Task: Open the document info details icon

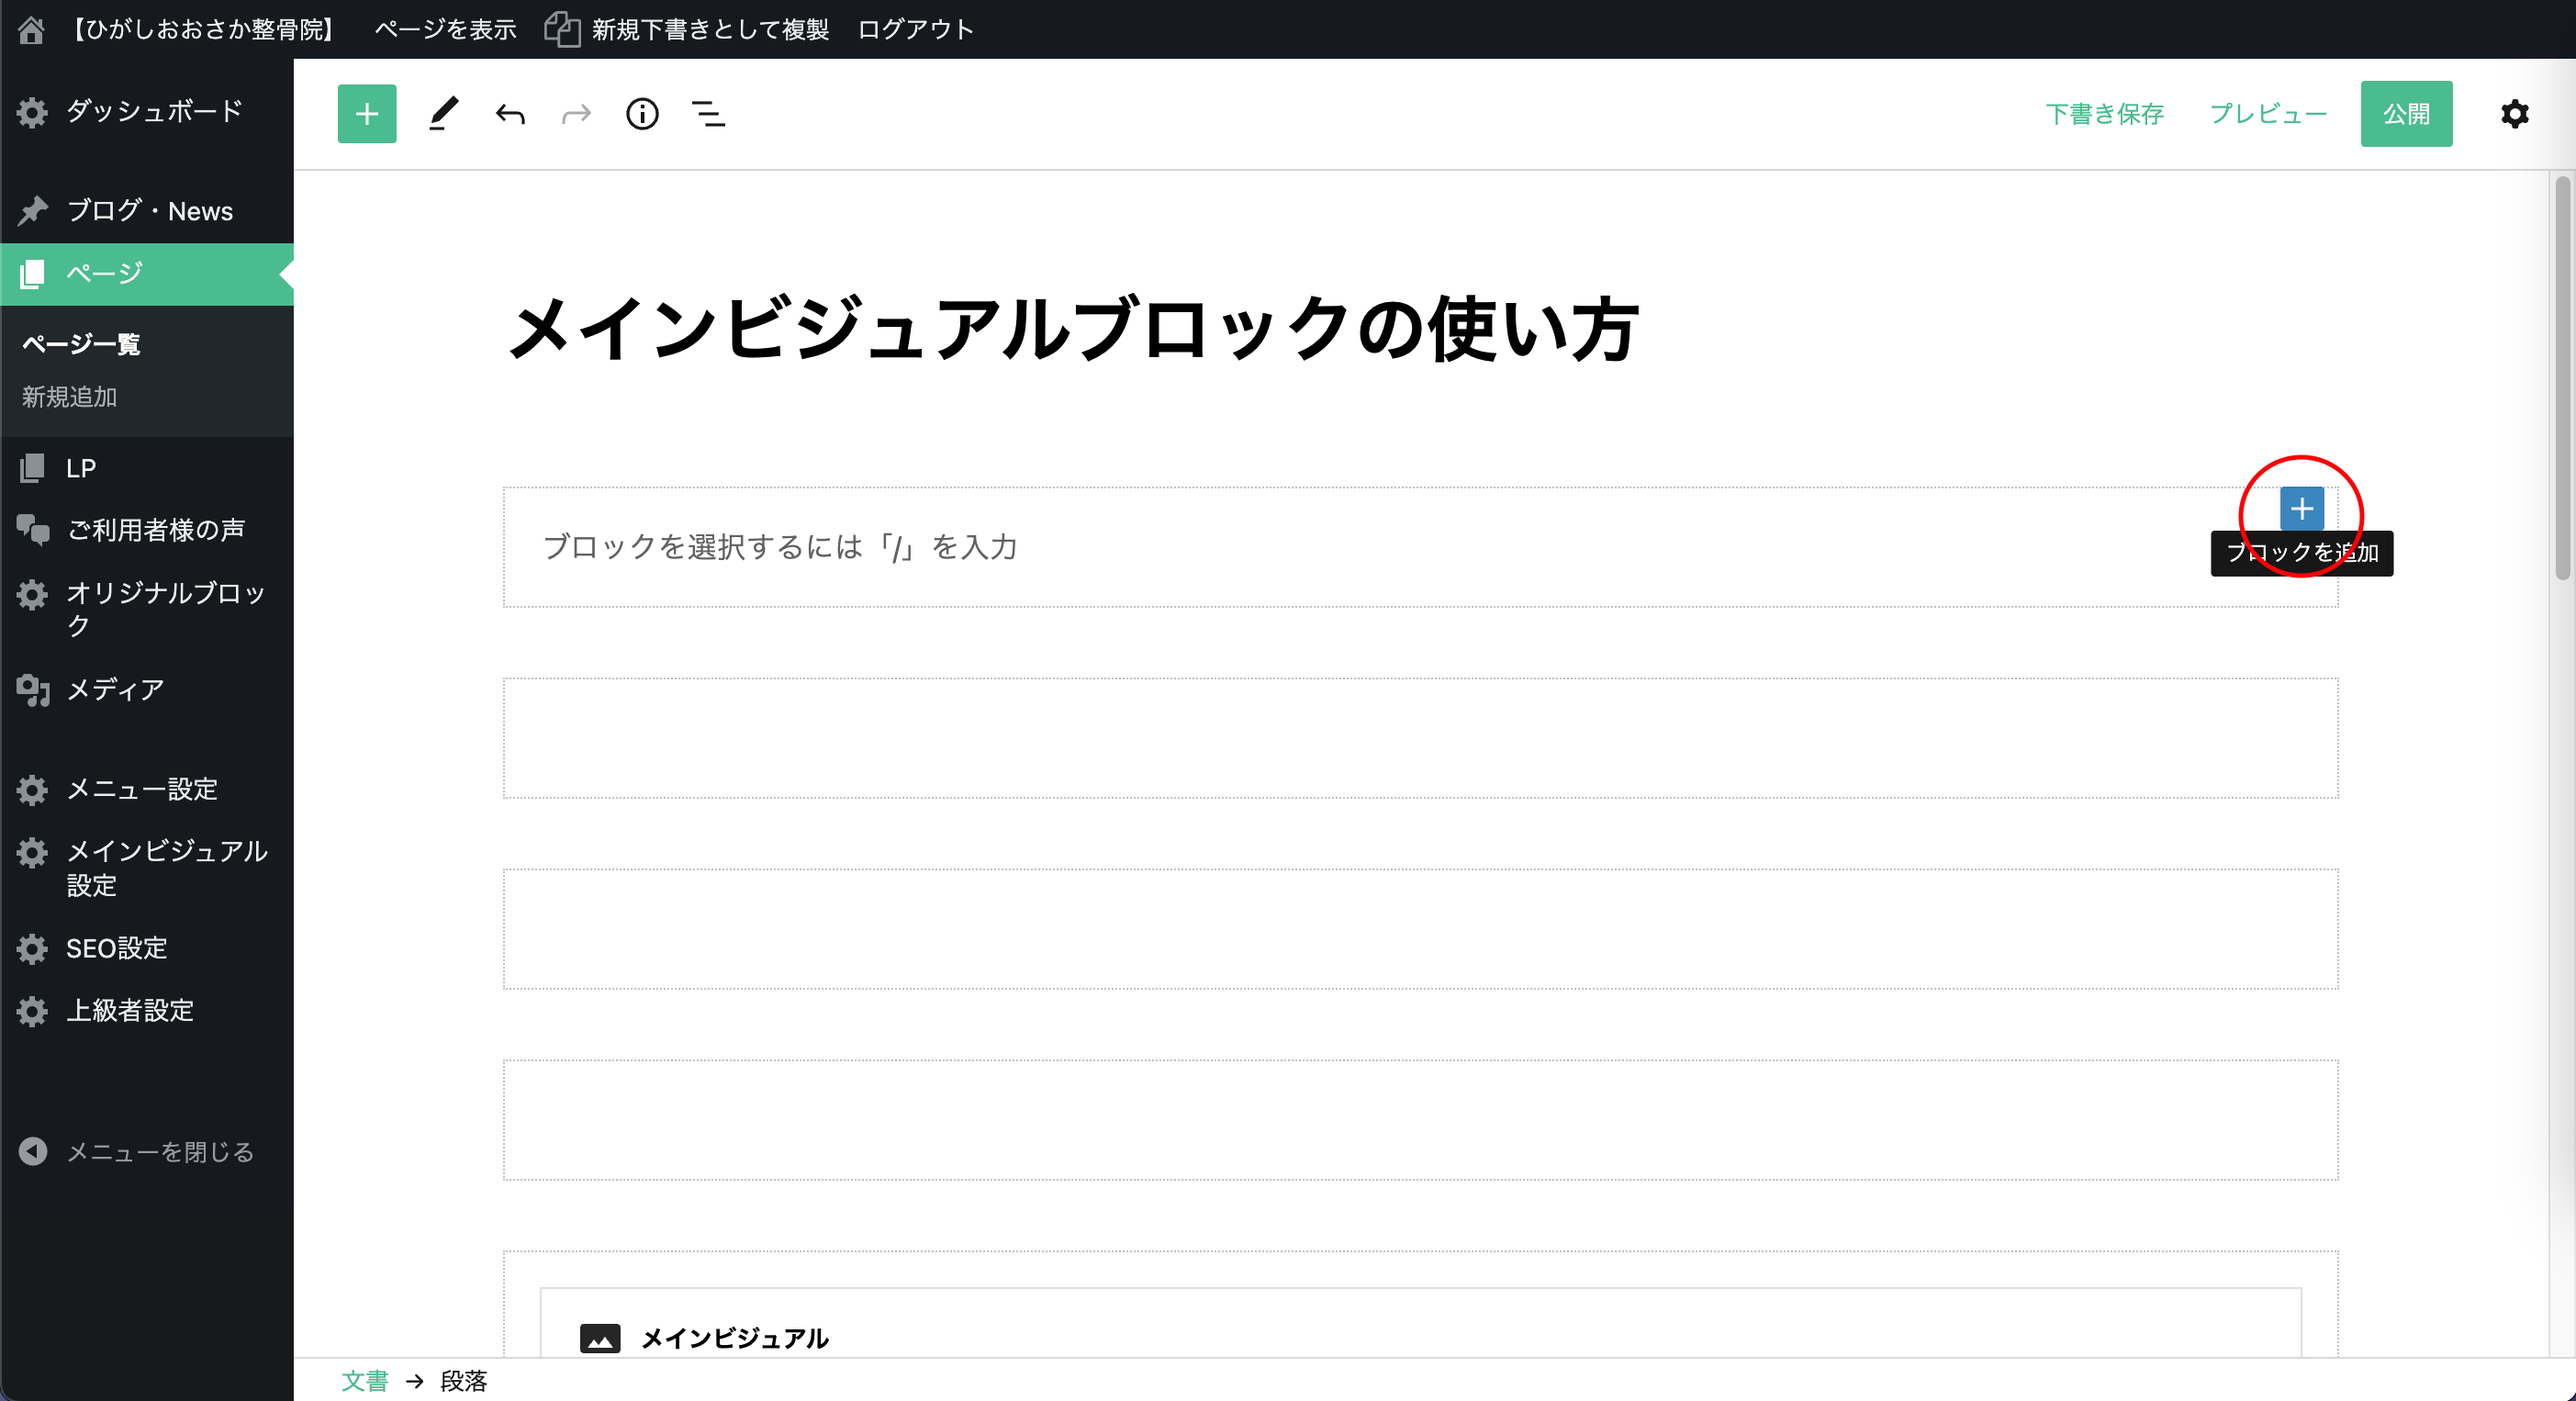Action: pyautogui.click(x=642, y=114)
